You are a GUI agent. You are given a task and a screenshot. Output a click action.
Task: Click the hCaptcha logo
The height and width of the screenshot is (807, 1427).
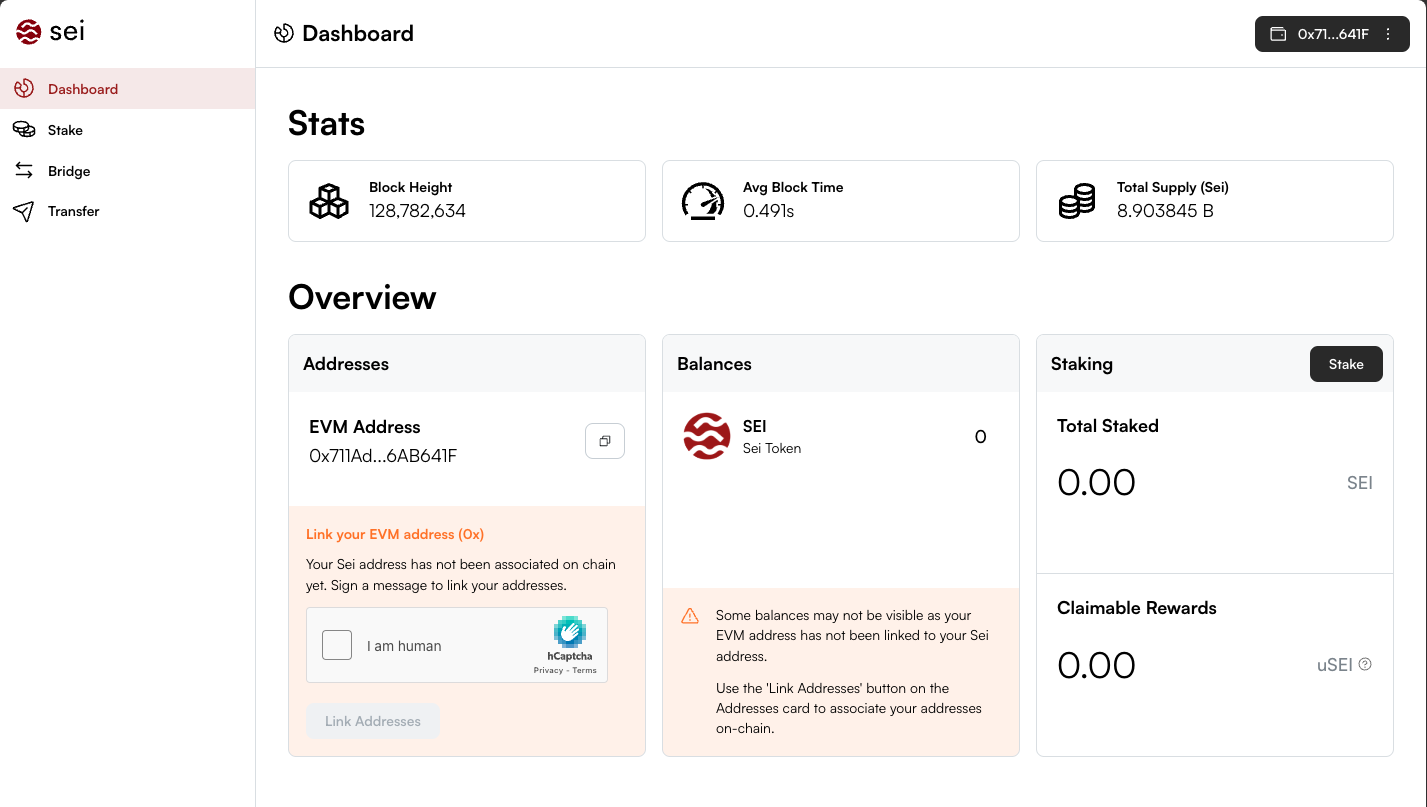click(569, 632)
